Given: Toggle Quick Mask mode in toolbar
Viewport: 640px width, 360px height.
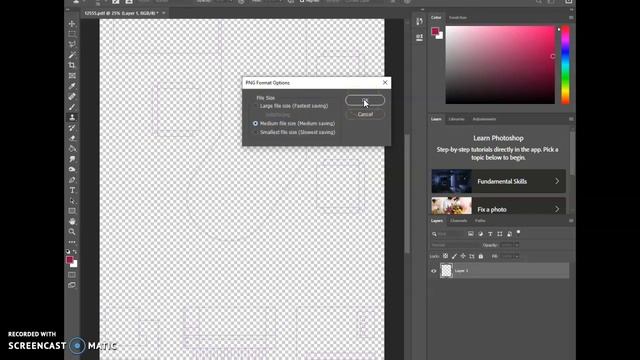Looking at the screenshot, I should pos(72,275).
